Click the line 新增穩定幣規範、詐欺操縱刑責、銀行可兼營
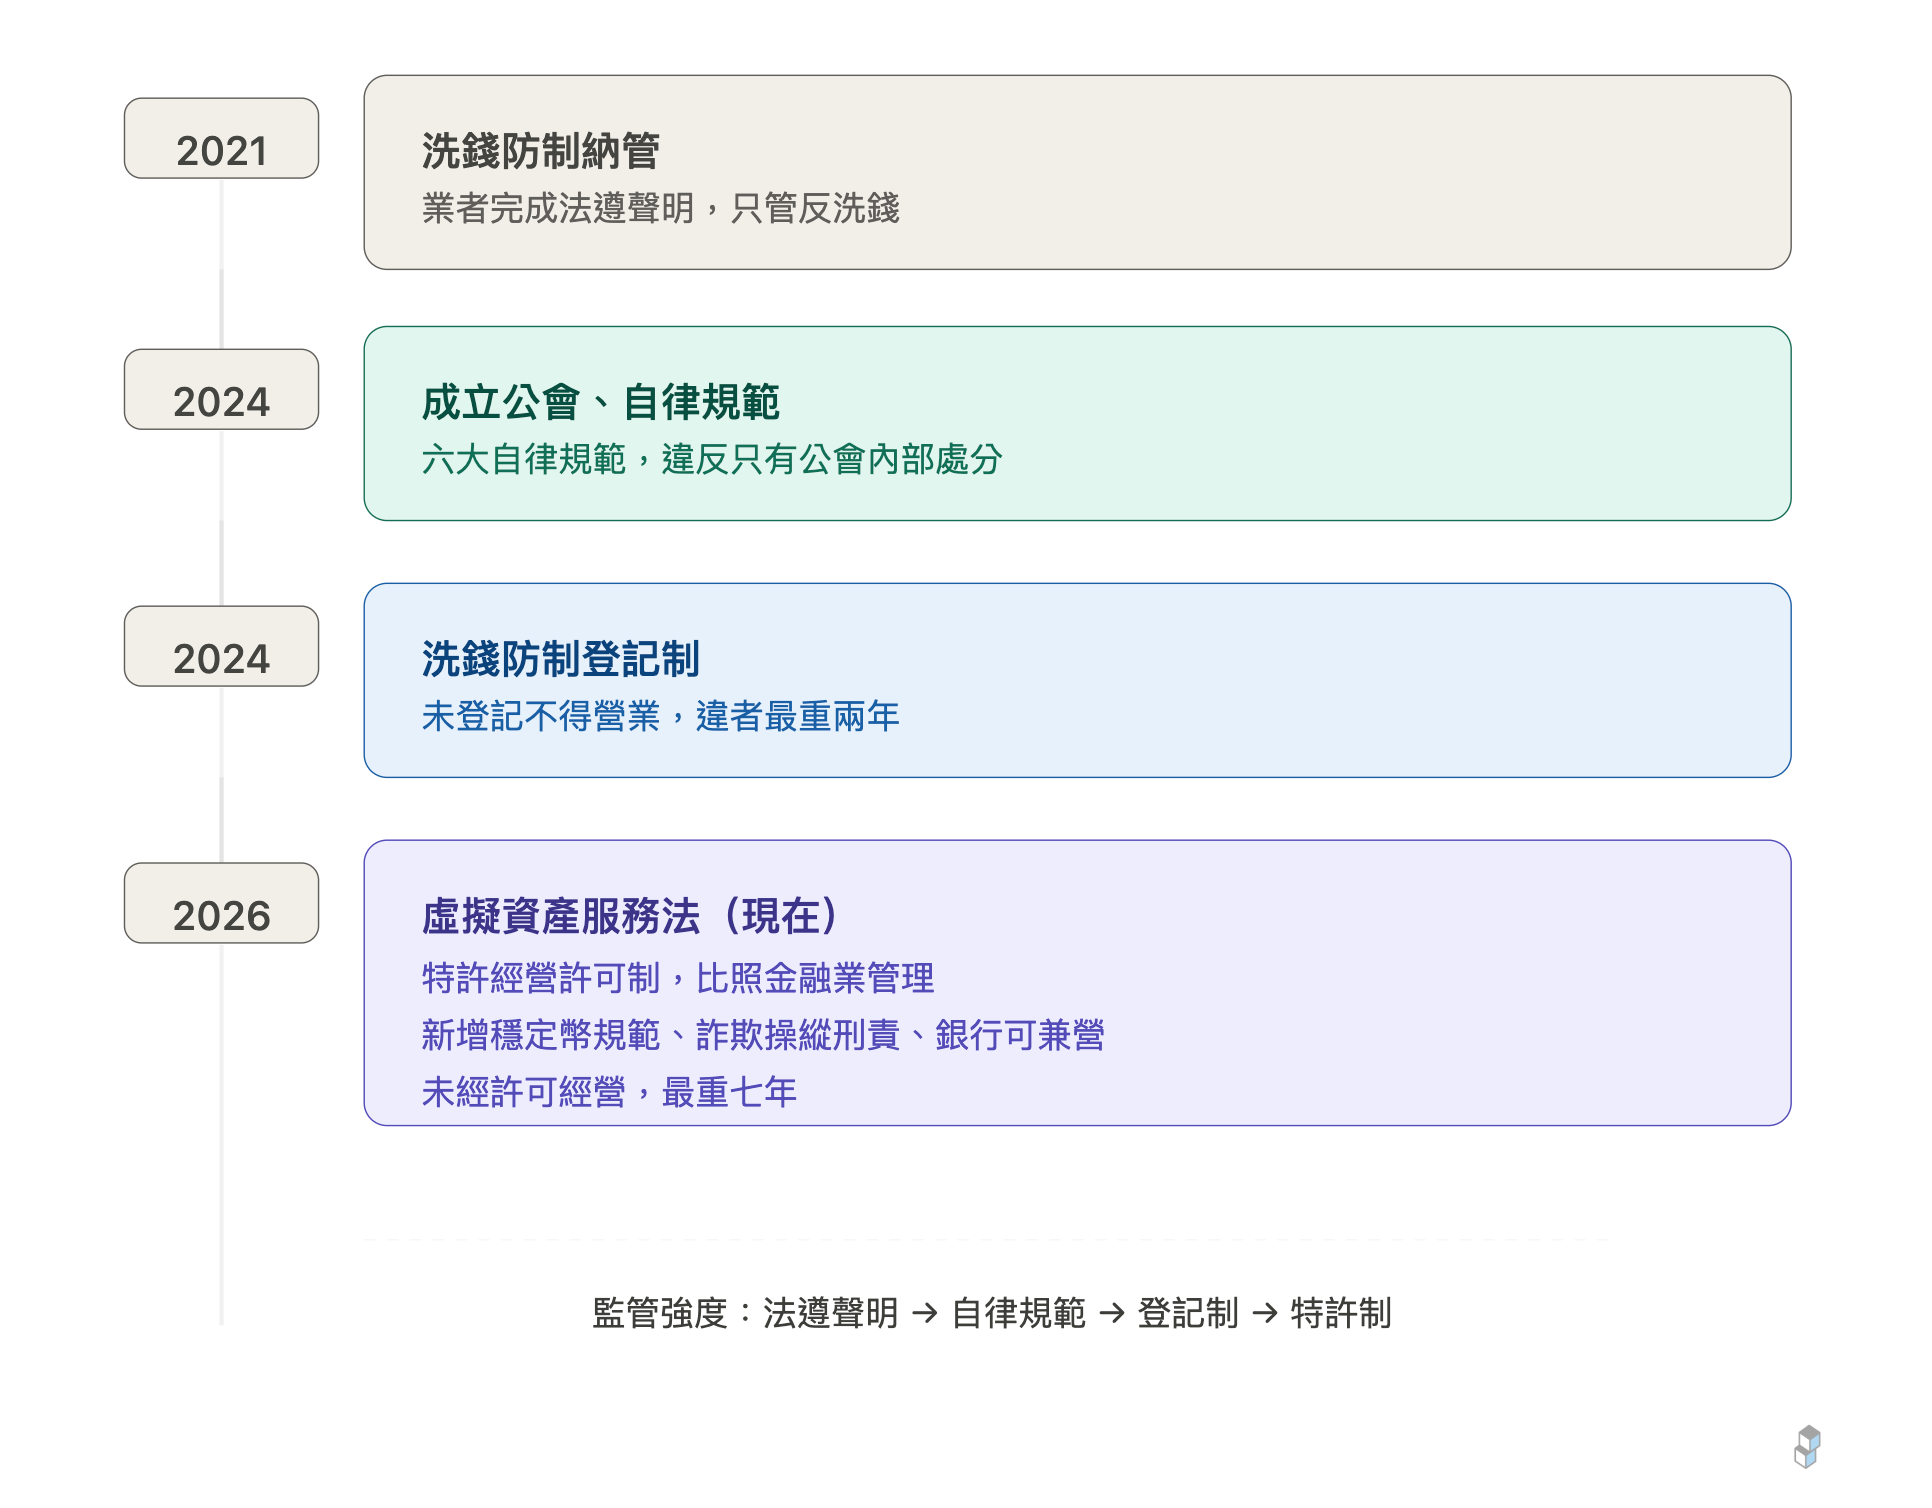The image size is (1932, 1508). 763,1036
